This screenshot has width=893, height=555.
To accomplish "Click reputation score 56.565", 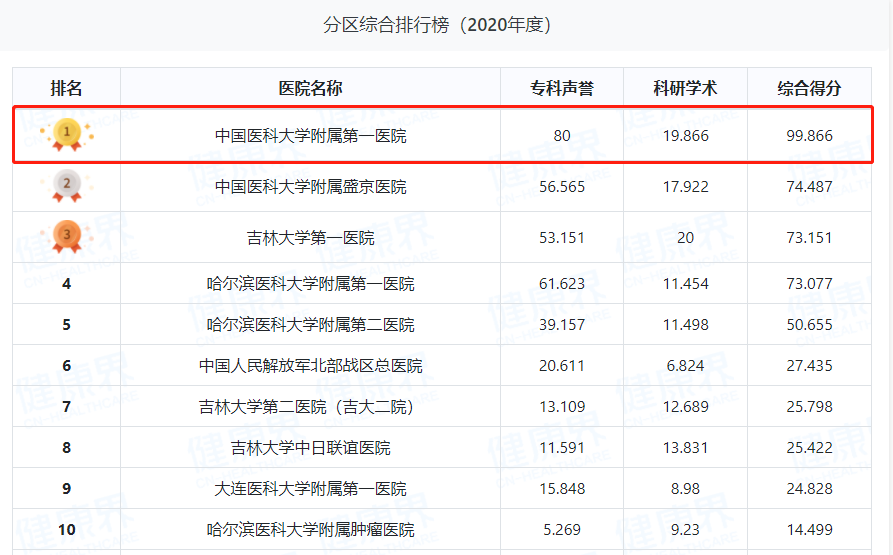I will (x=562, y=187).
